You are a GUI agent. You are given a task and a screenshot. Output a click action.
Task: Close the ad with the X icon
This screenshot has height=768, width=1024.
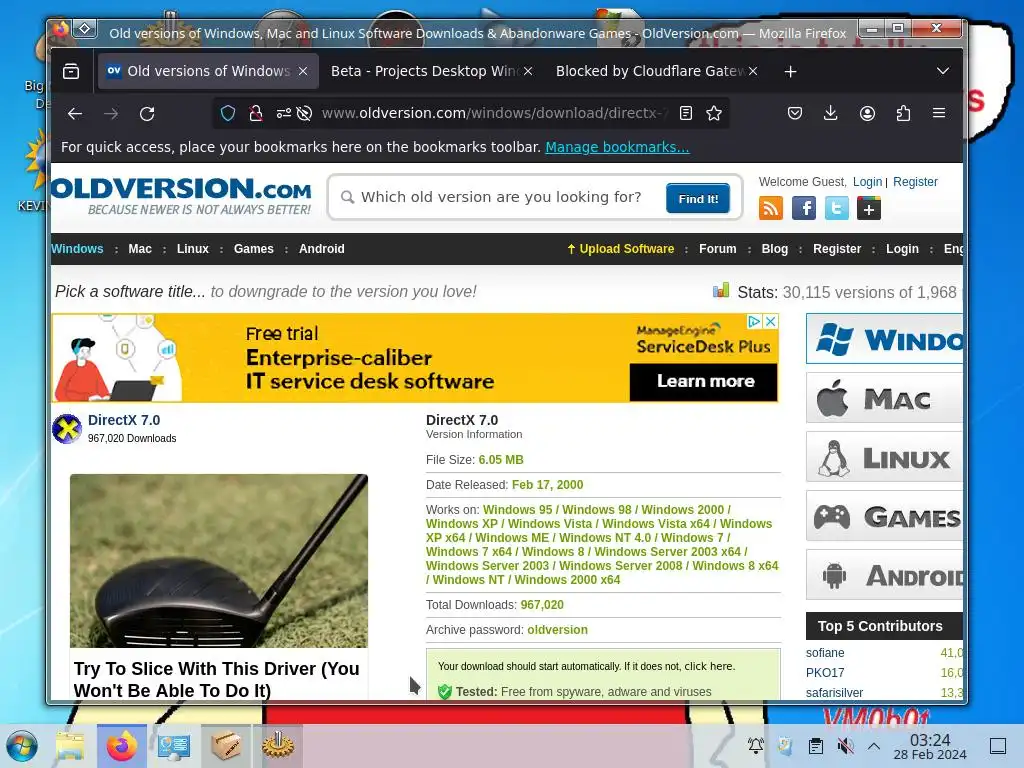point(771,321)
